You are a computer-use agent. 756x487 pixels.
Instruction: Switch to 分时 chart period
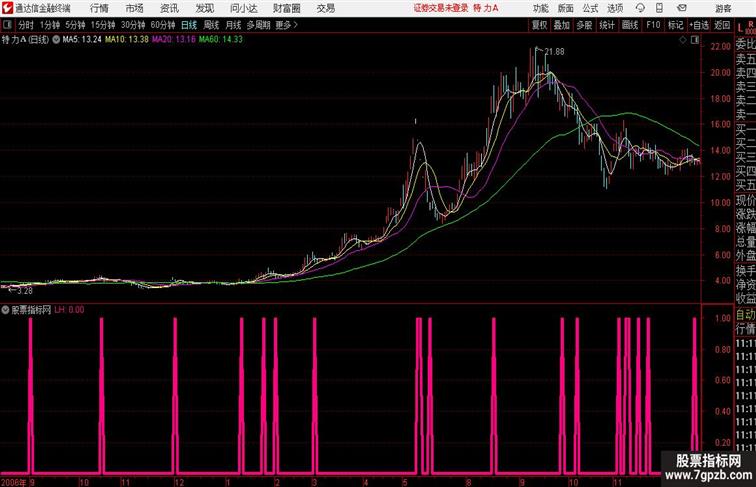click(x=26, y=25)
